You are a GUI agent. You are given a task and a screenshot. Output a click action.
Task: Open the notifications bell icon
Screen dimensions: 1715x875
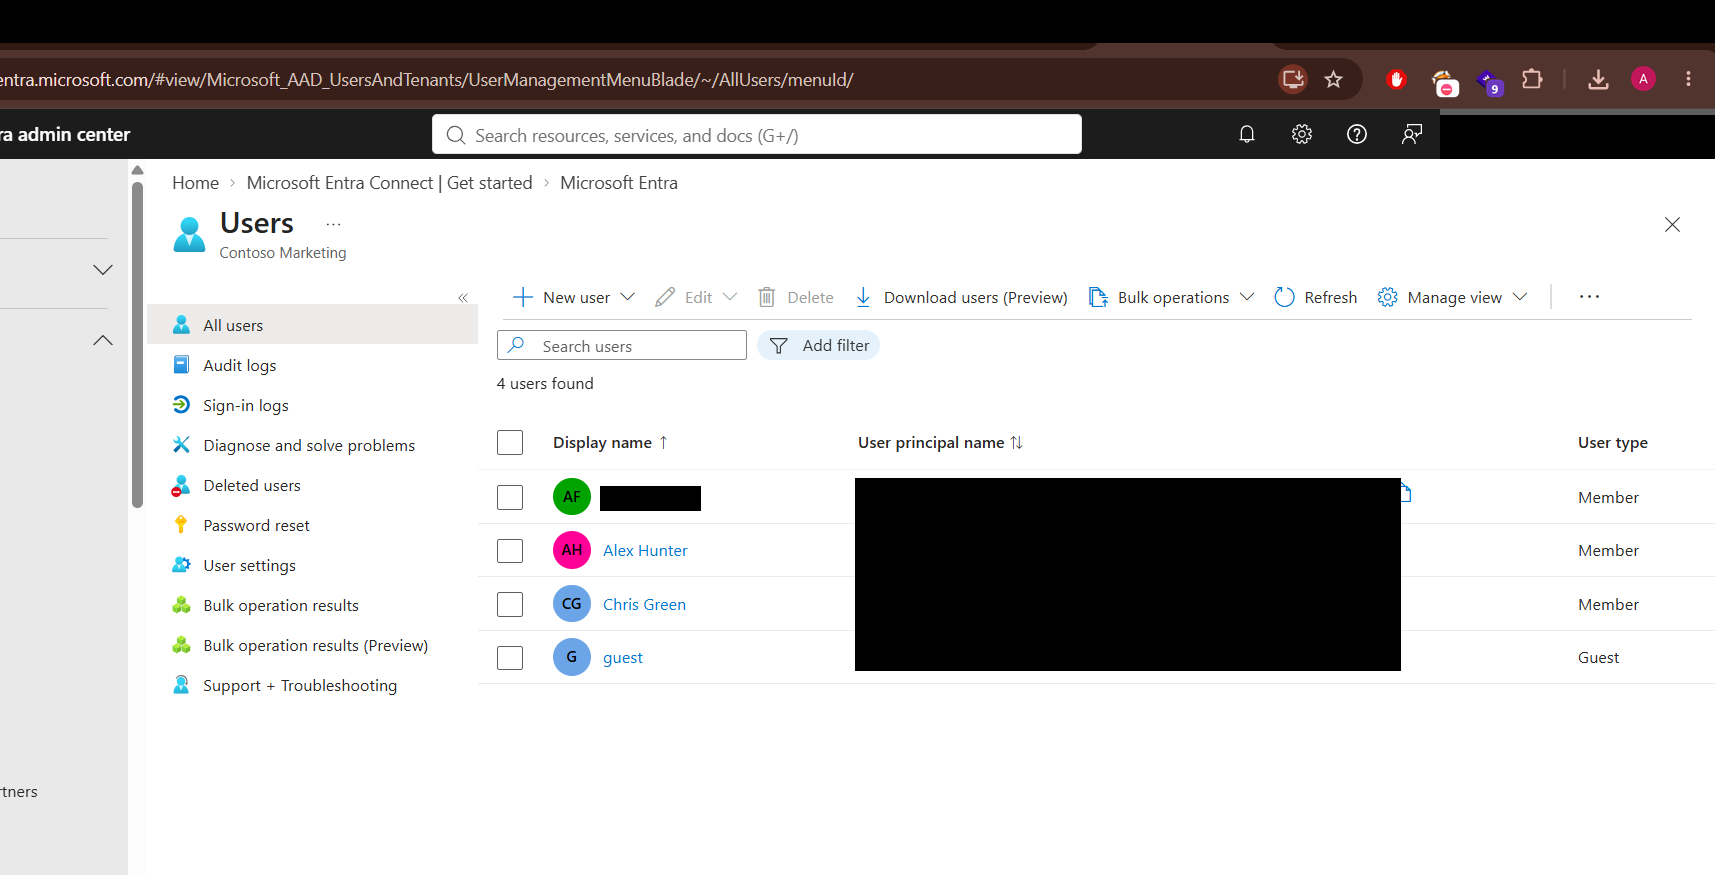point(1247,134)
